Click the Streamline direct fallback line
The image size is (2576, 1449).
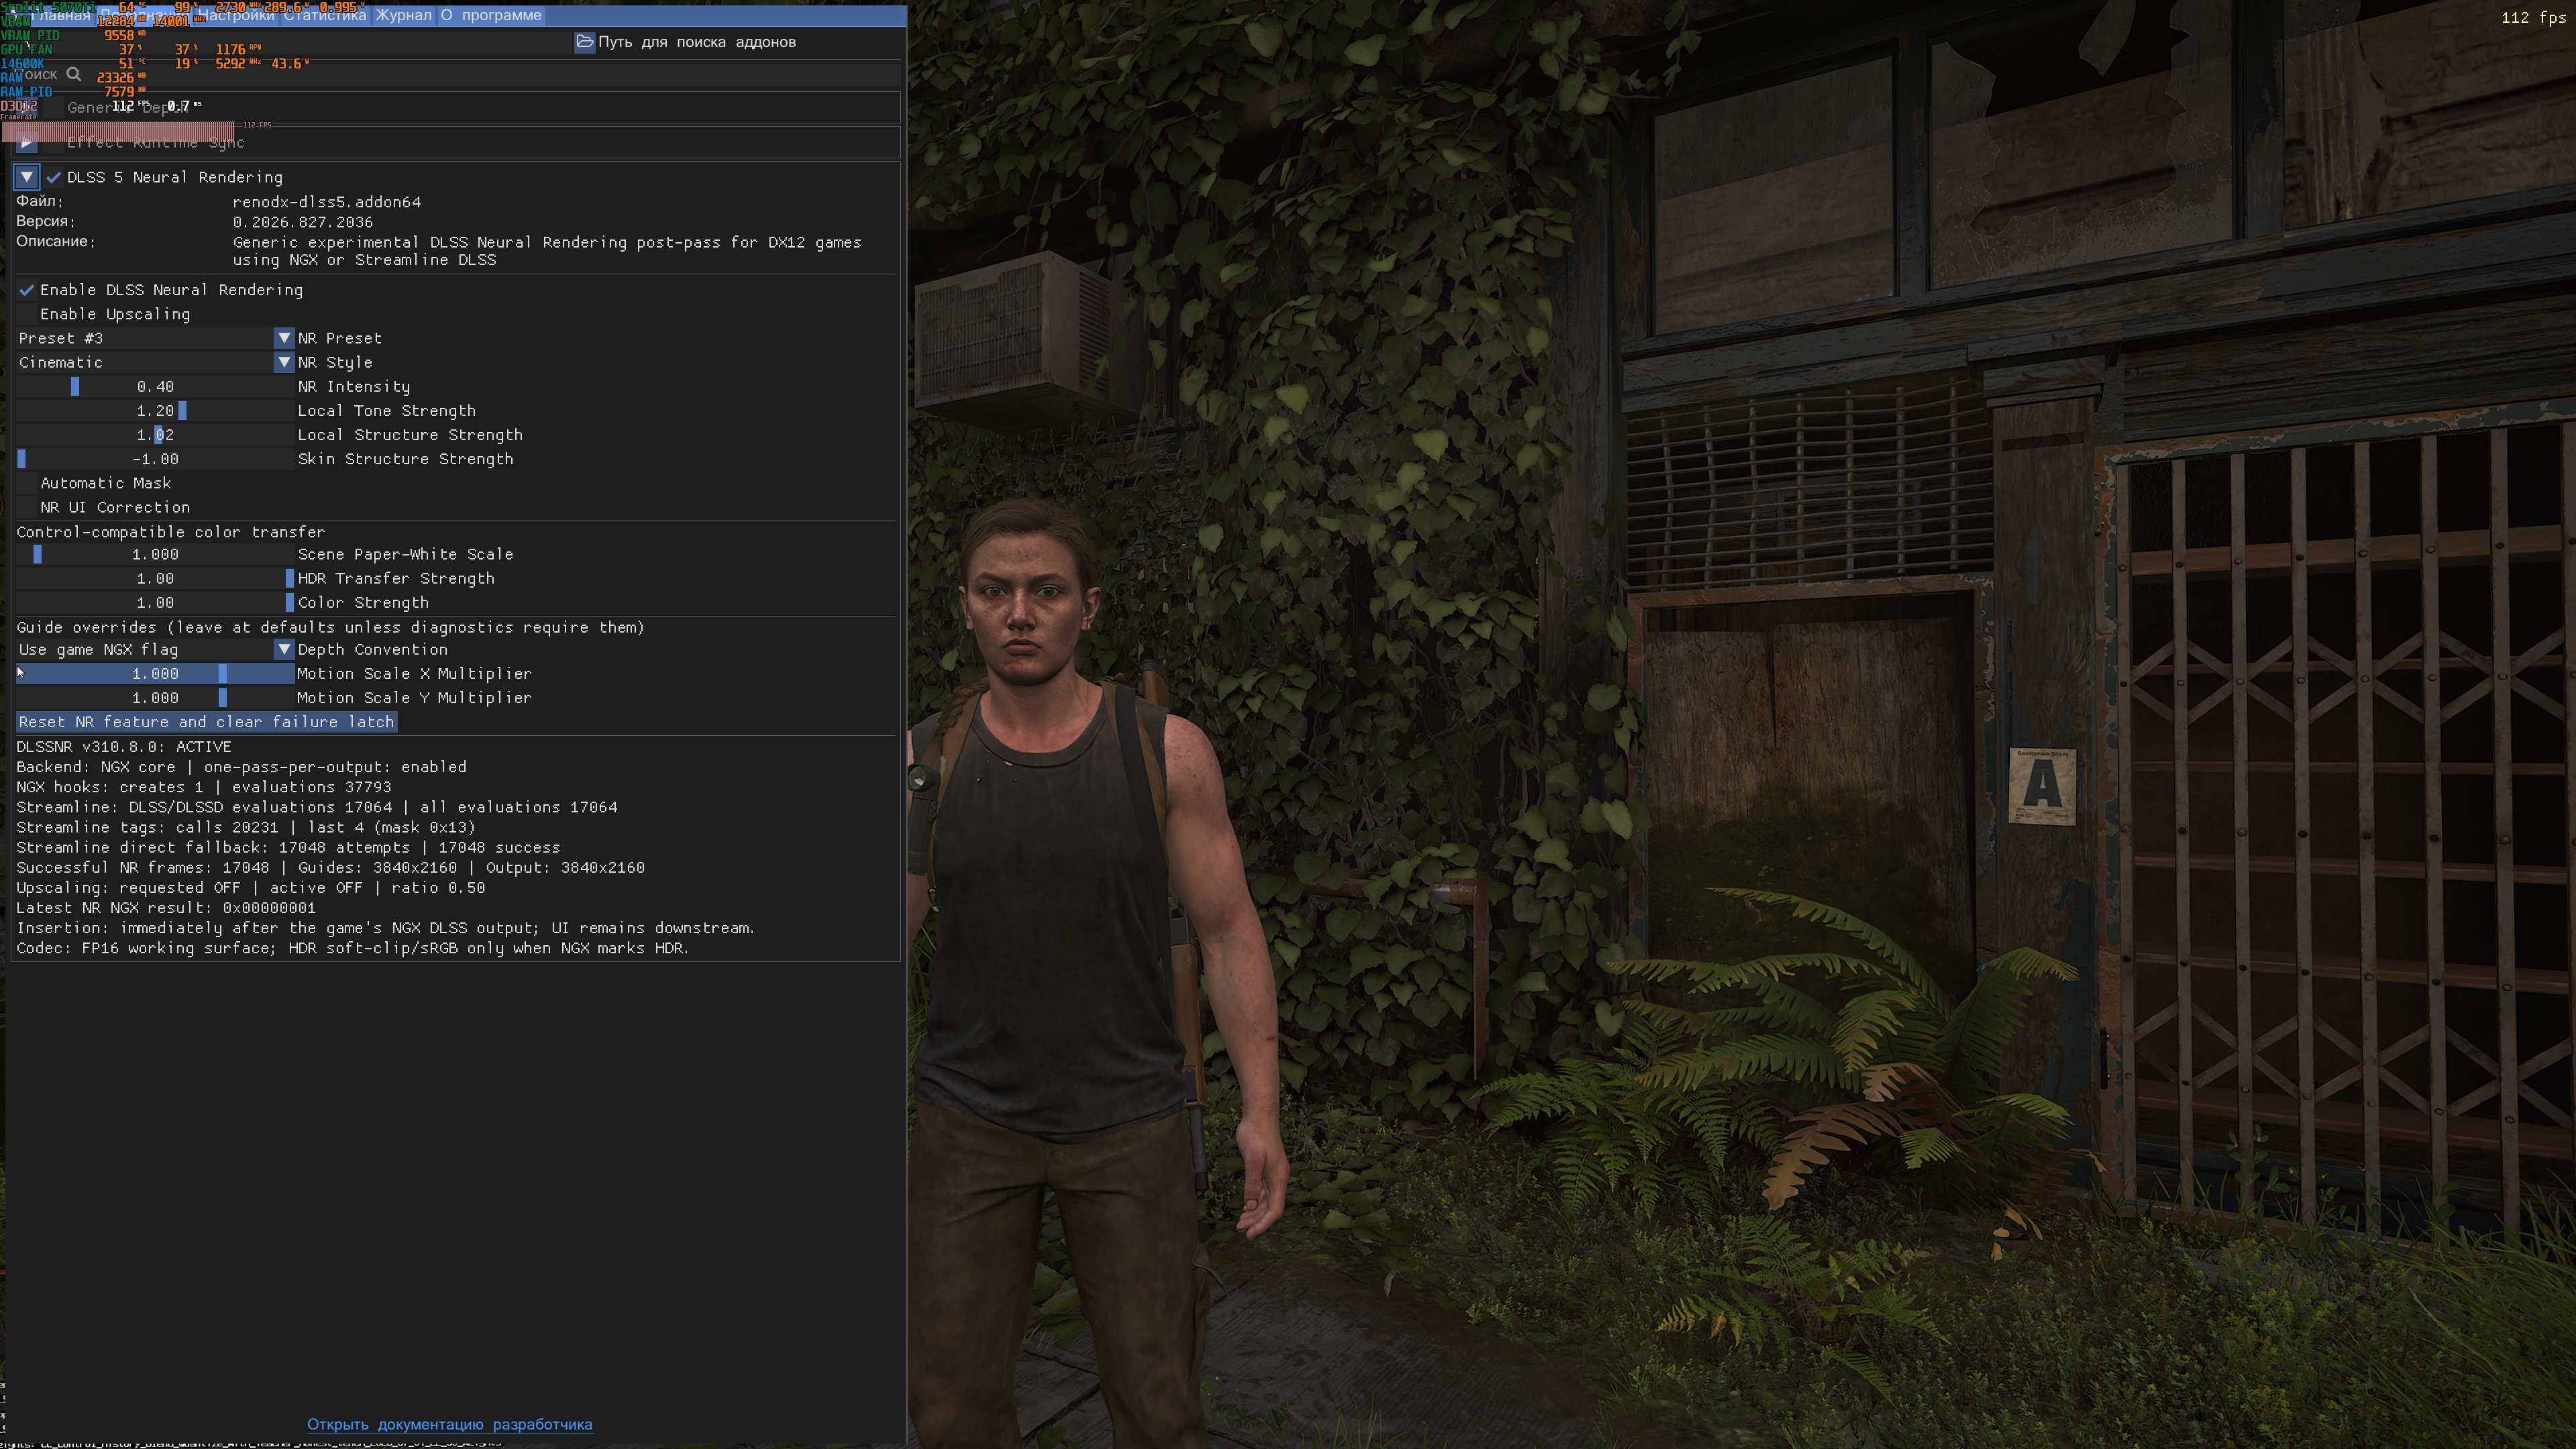(x=288, y=847)
